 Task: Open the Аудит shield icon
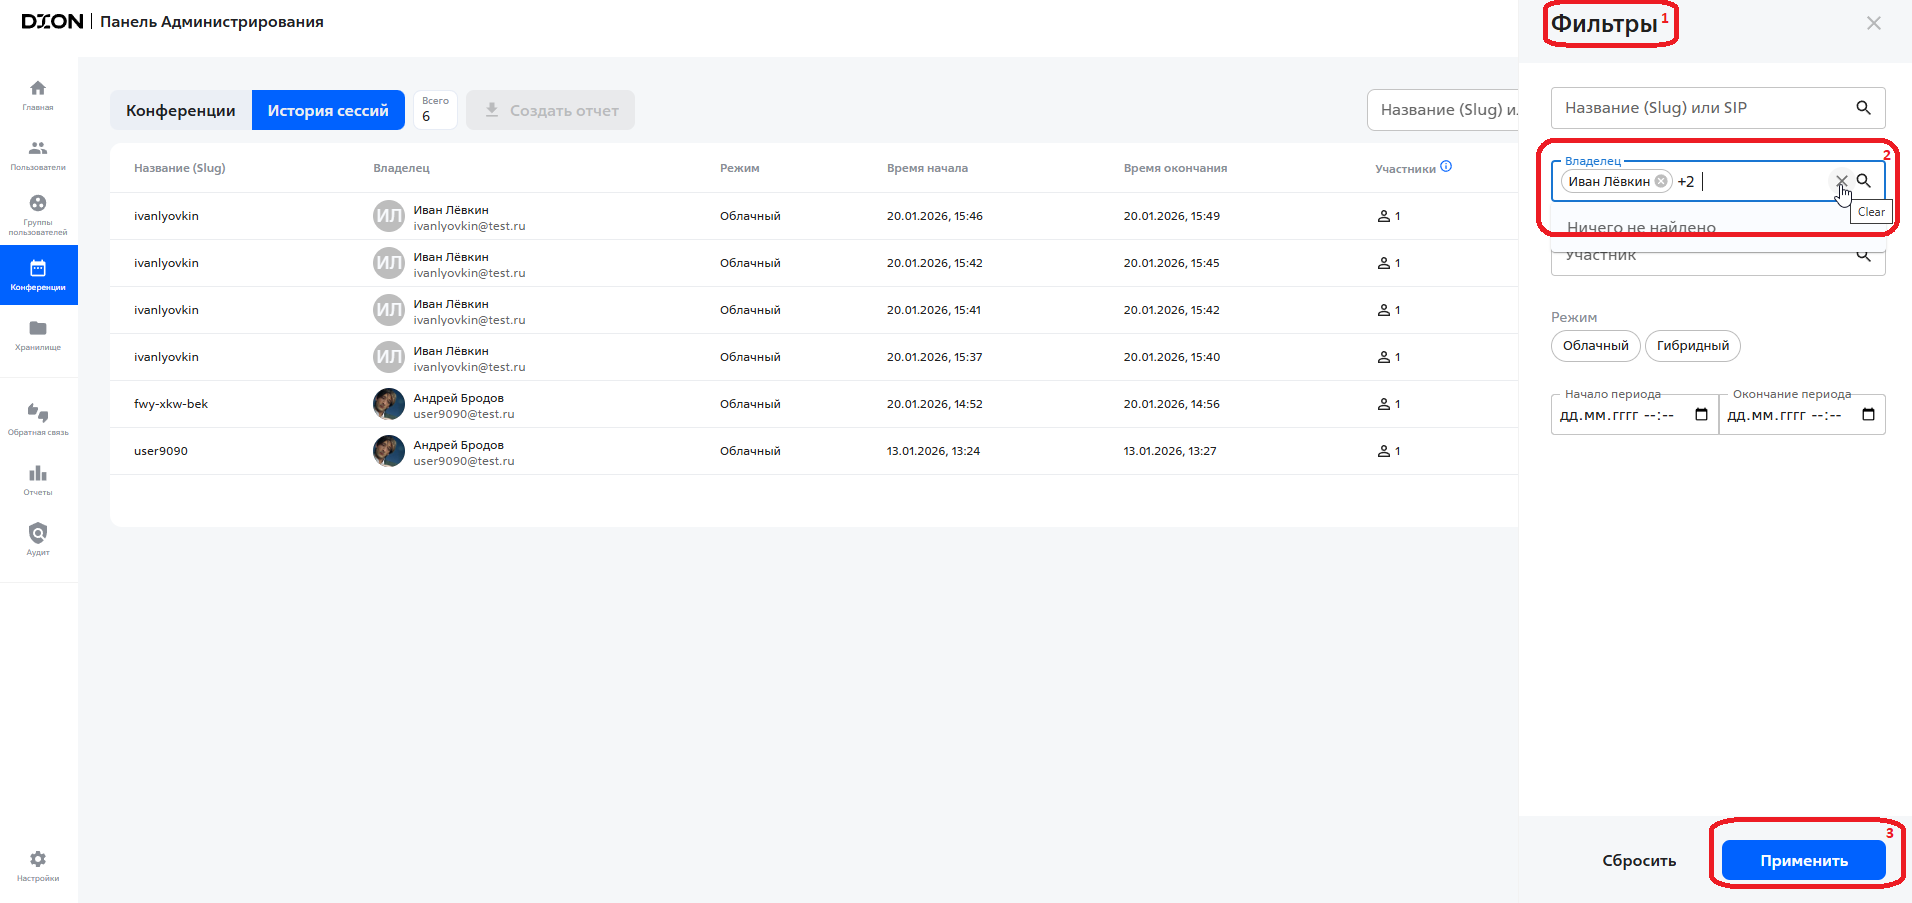(38, 538)
